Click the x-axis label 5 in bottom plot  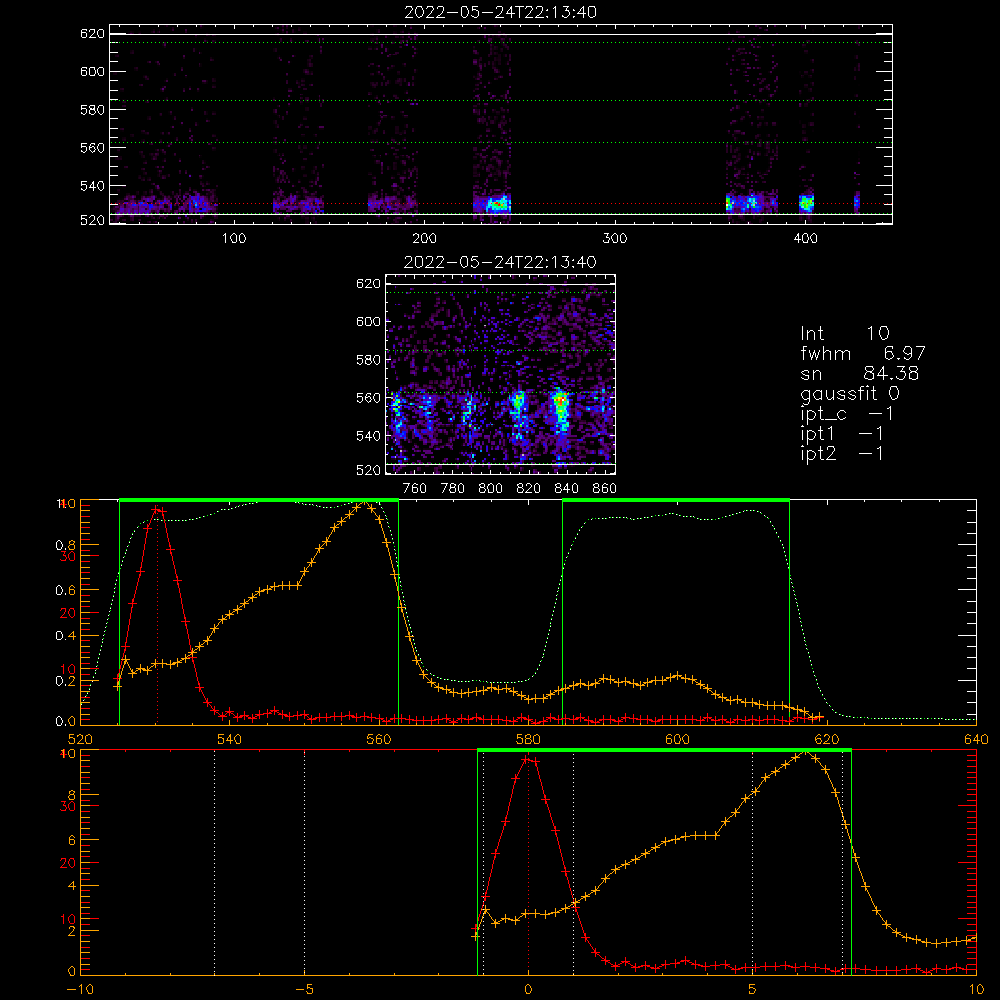point(752,989)
